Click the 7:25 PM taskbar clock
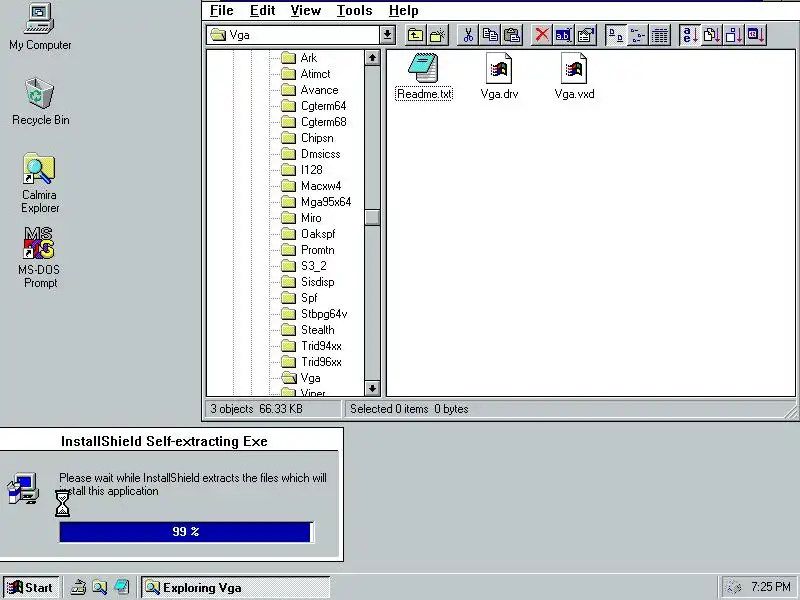This screenshot has height=600, width=800. [770, 587]
